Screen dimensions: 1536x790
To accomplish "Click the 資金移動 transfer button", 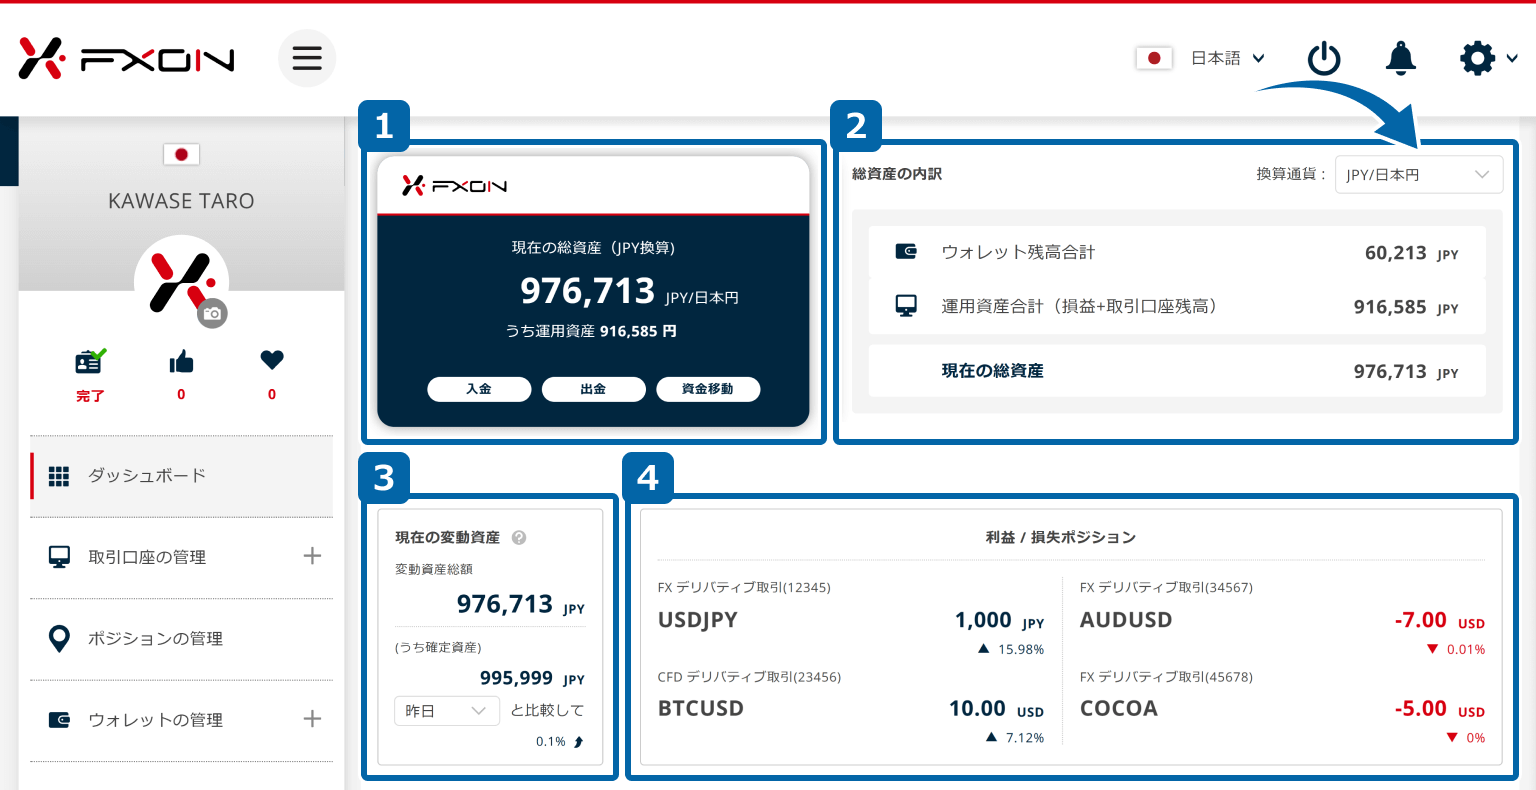I will click(708, 389).
